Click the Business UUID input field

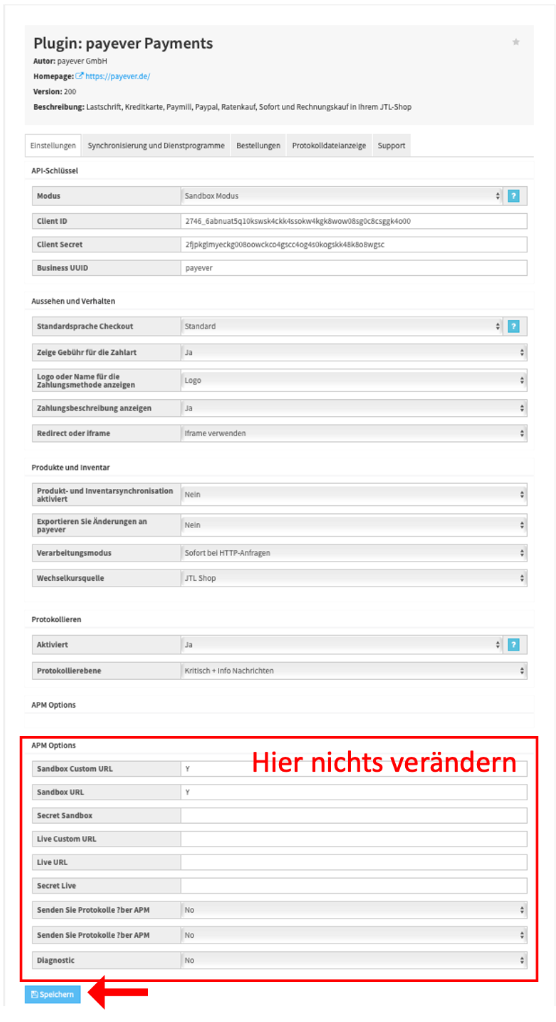pyautogui.click(x=354, y=268)
